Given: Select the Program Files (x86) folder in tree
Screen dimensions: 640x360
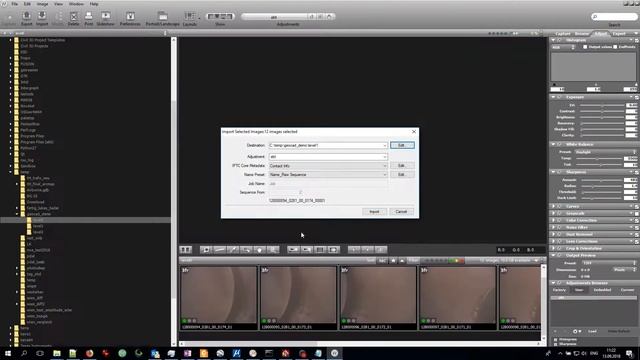Looking at the screenshot, I should tap(37, 142).
